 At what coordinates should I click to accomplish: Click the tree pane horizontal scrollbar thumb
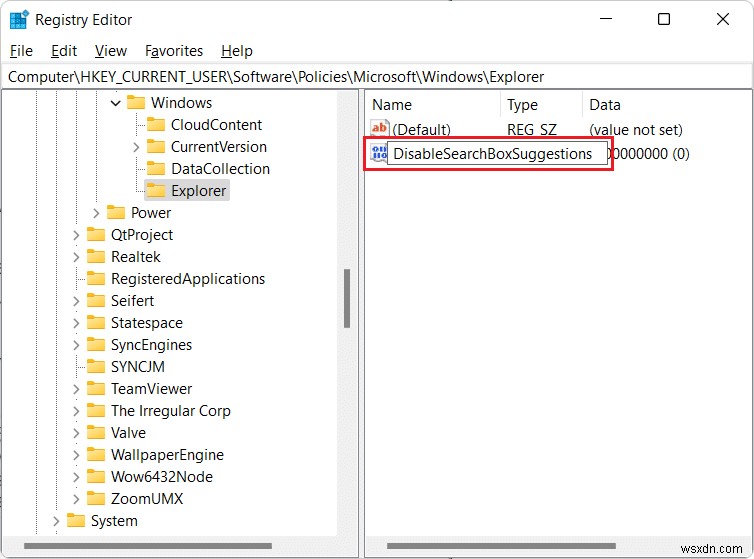(148, 546)
